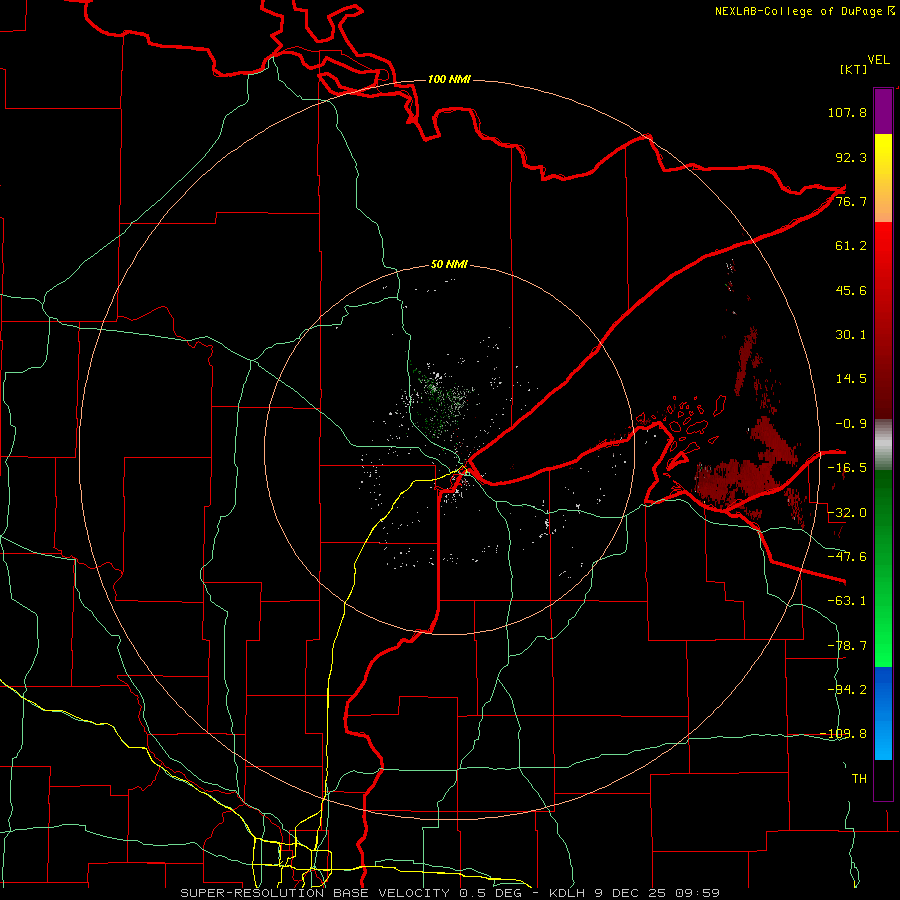Click the [KT] units label

tap(853, 69)
